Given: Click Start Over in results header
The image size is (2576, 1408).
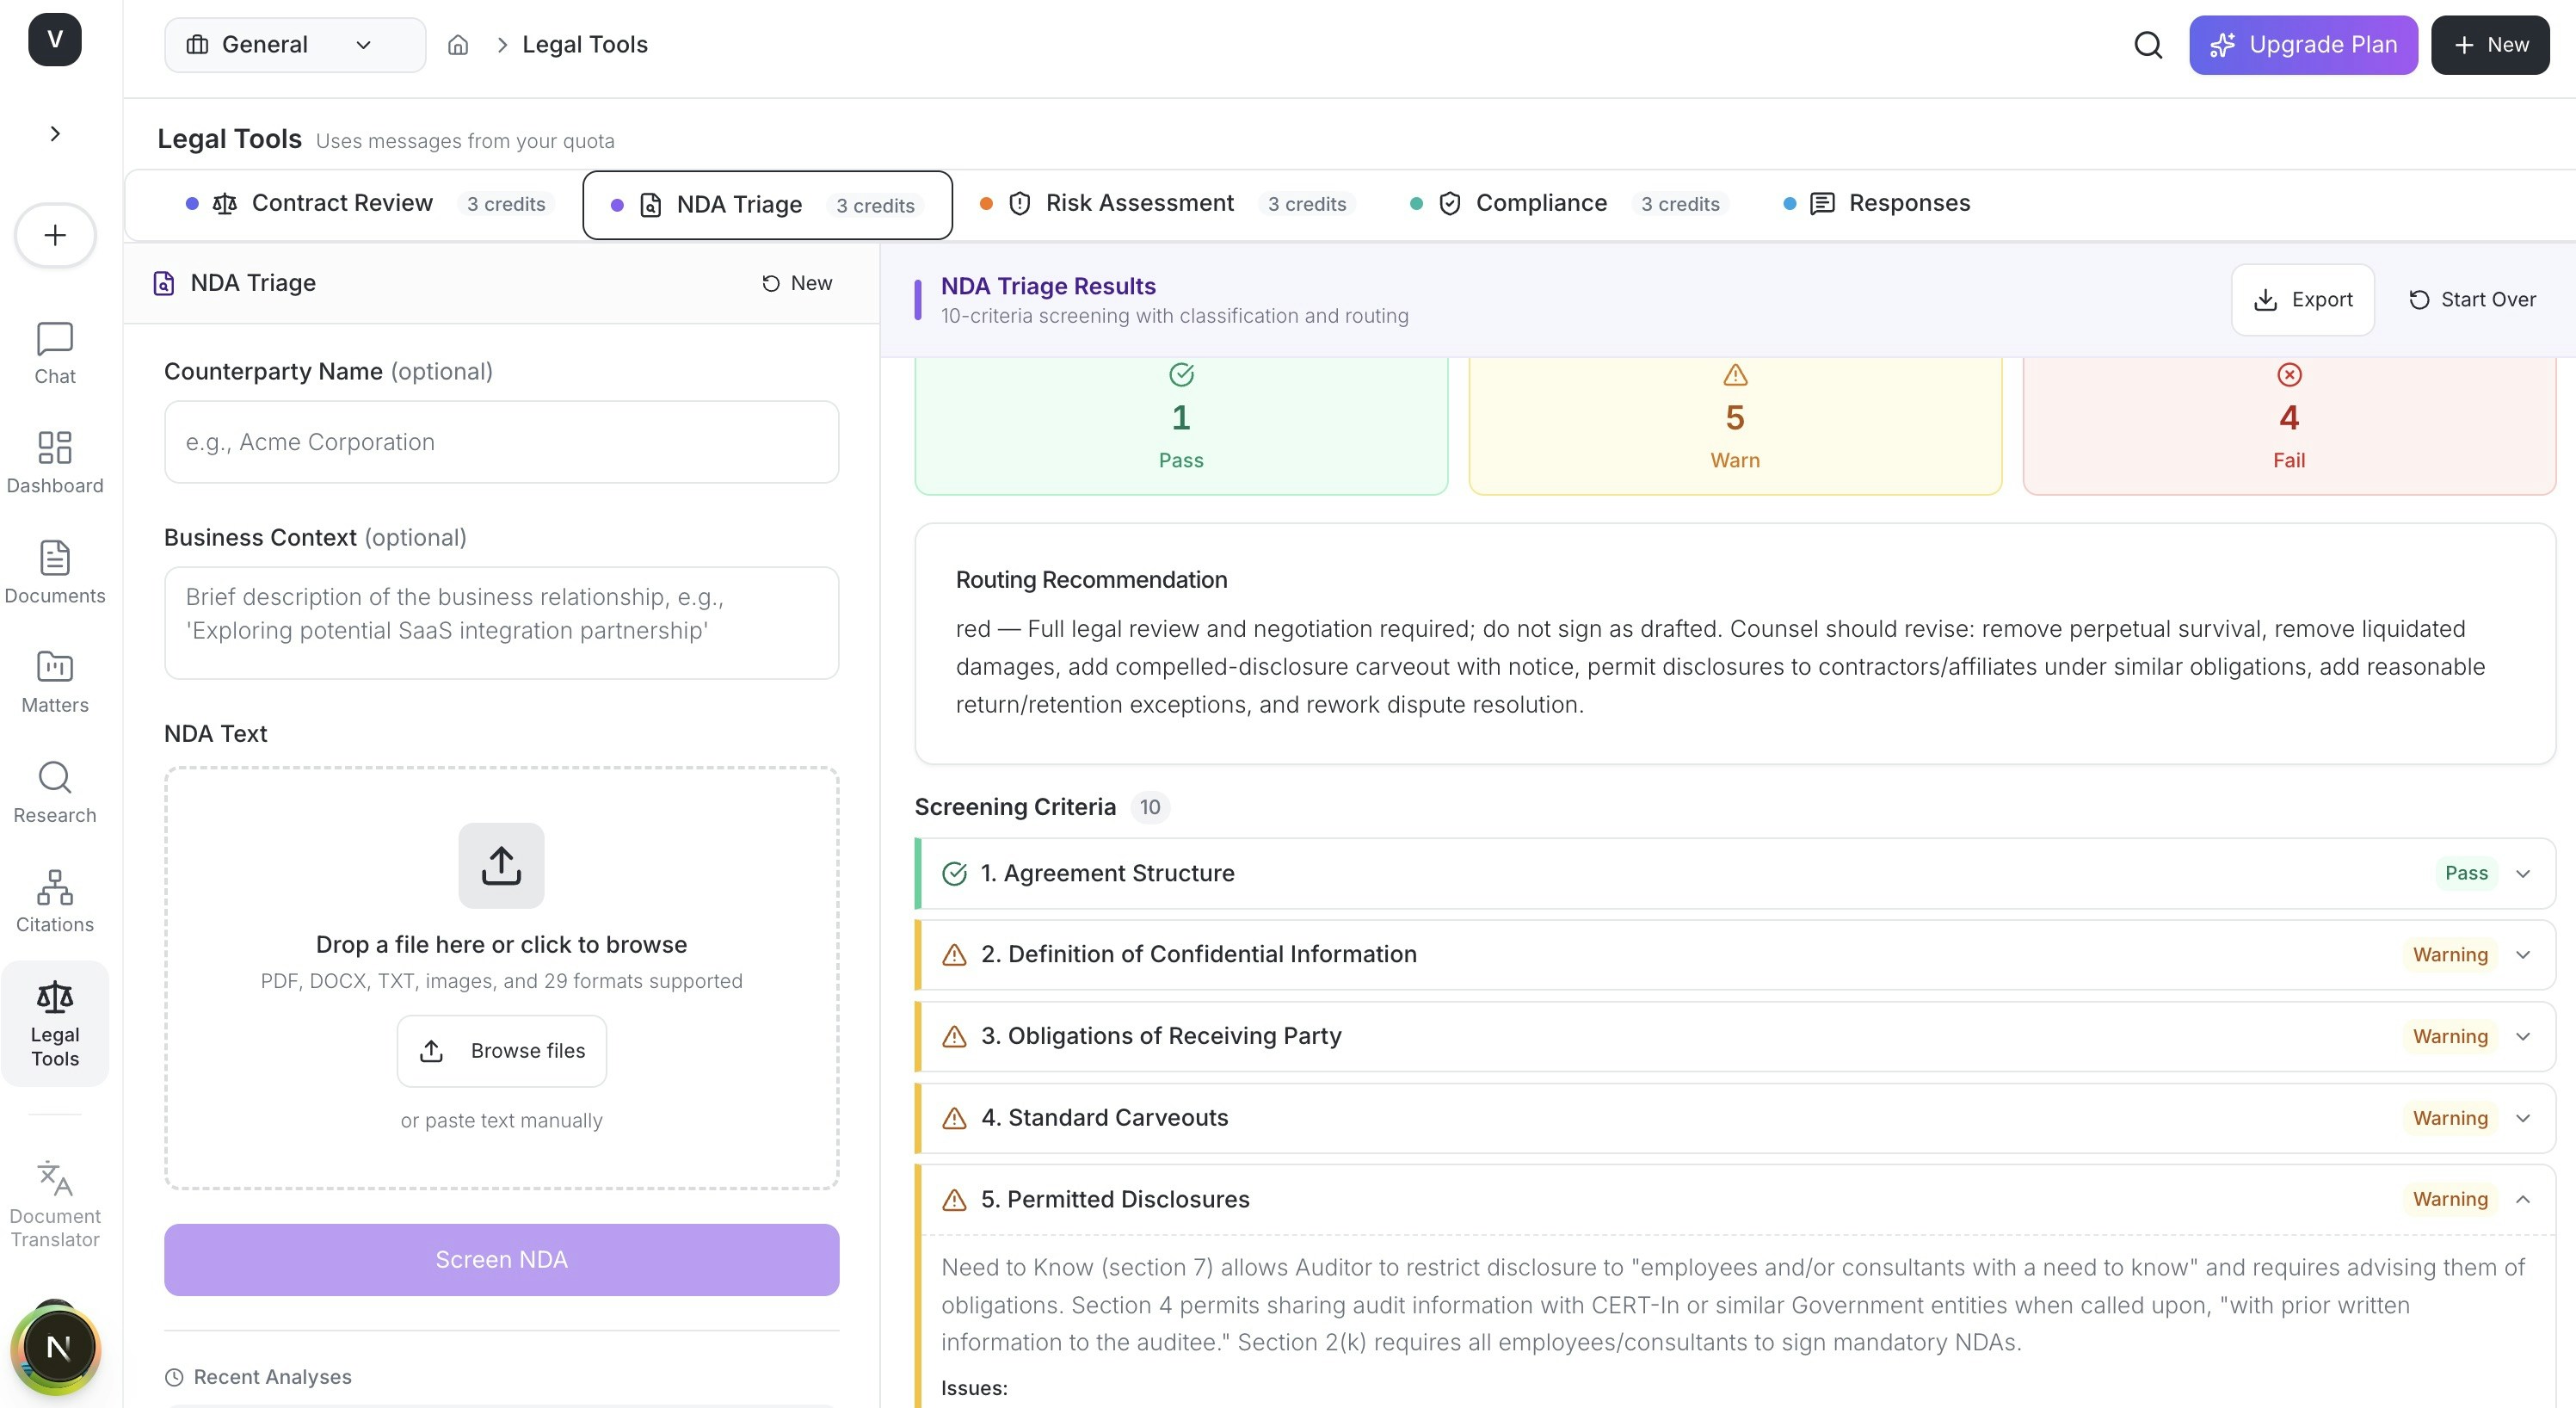Looking at the screenshot, I should coord(2472,300).
